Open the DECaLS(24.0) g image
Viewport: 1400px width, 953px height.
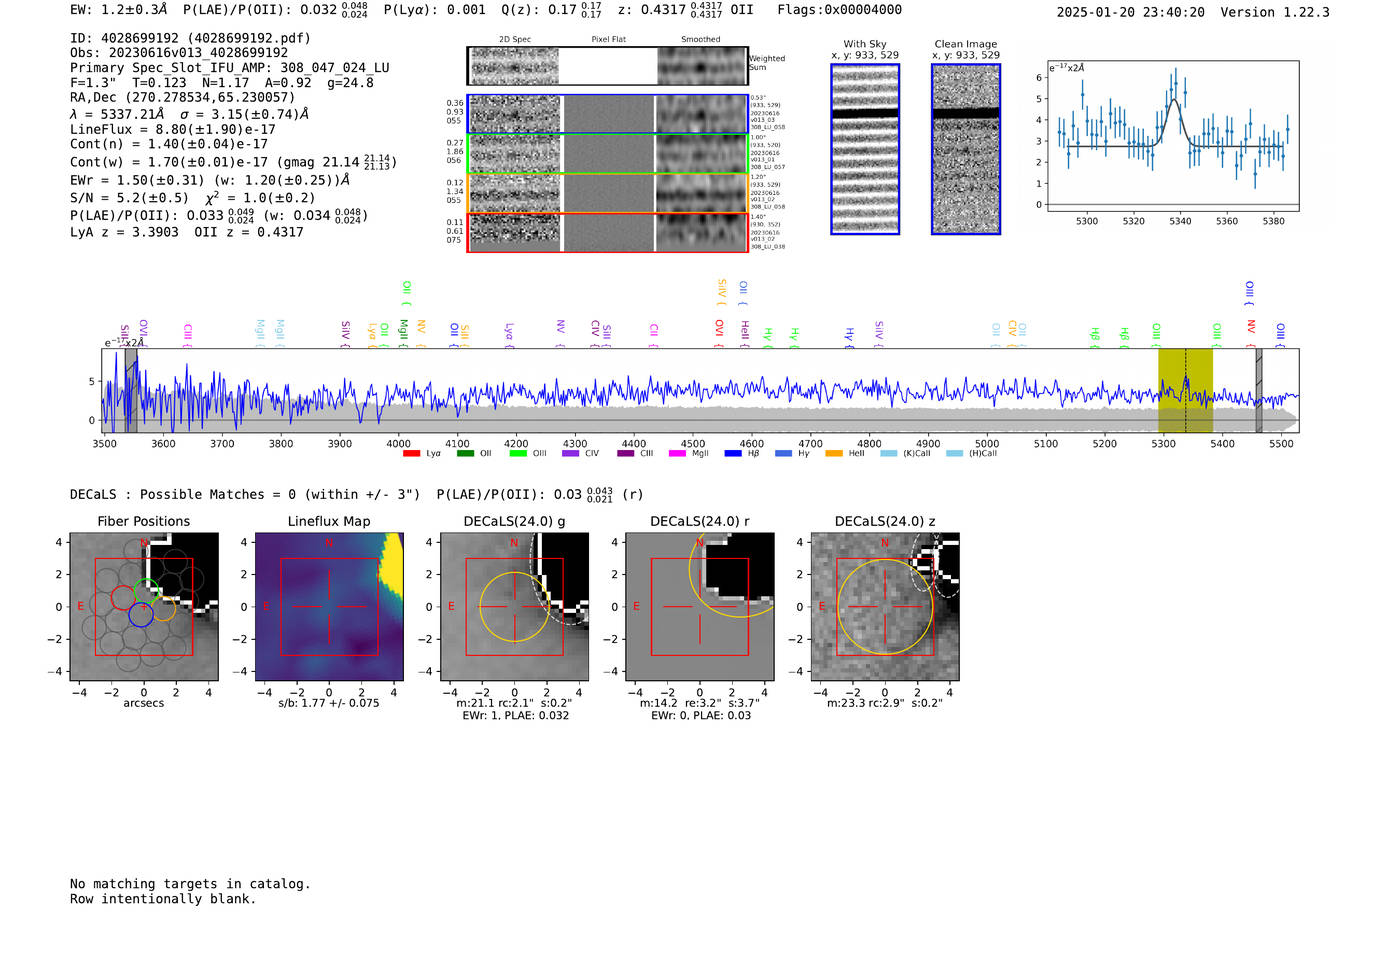click(514, 607)
